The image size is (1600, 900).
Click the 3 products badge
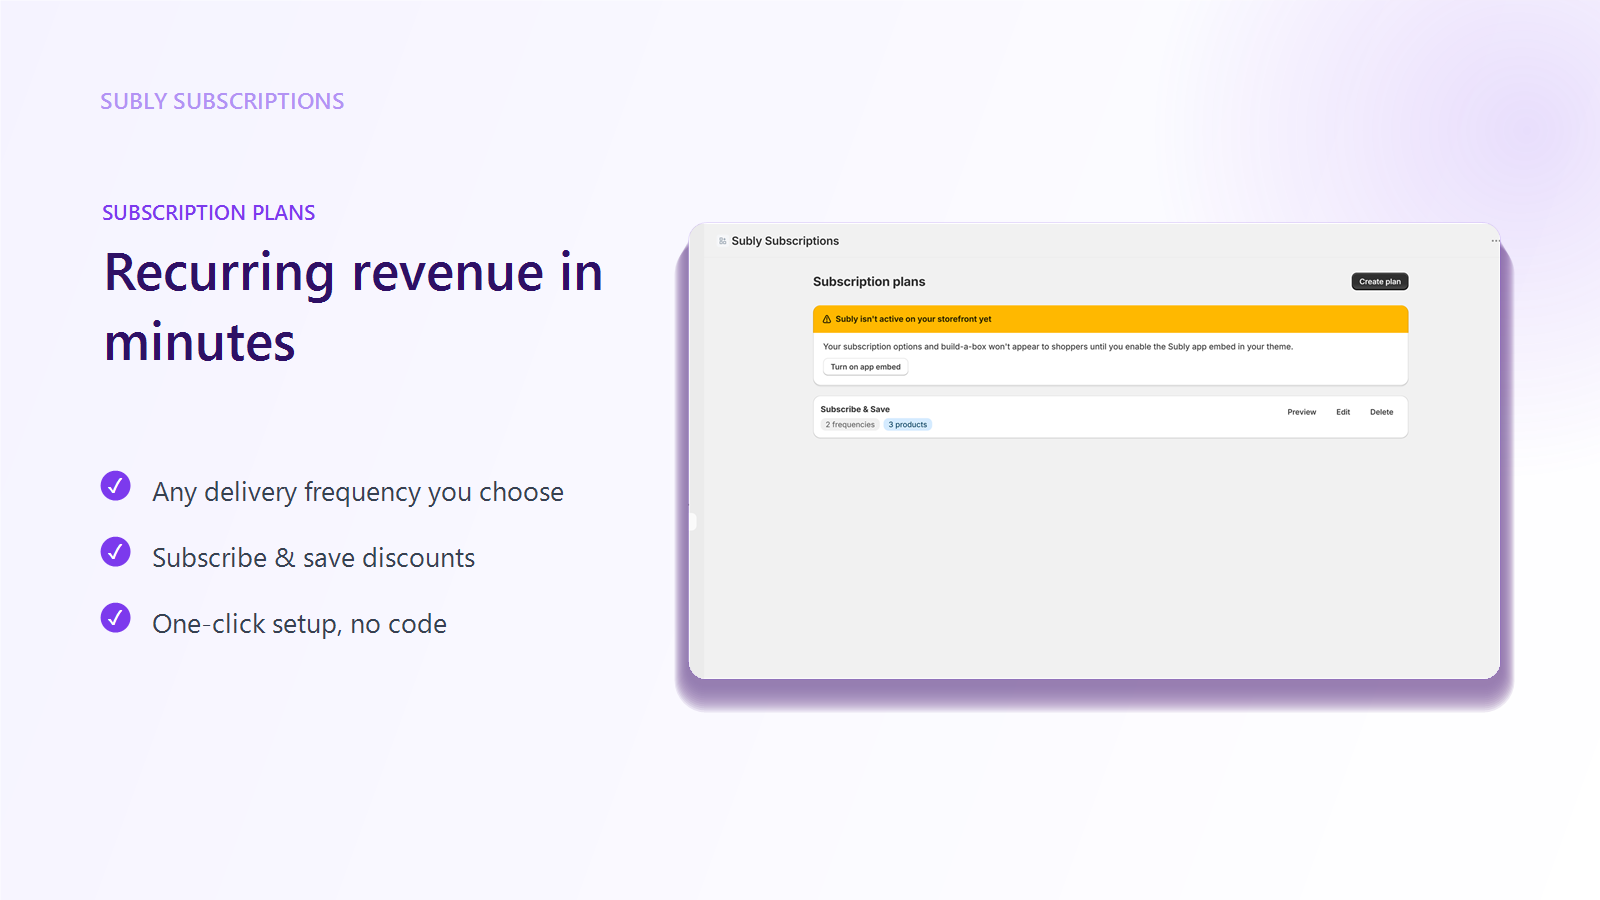908,425
